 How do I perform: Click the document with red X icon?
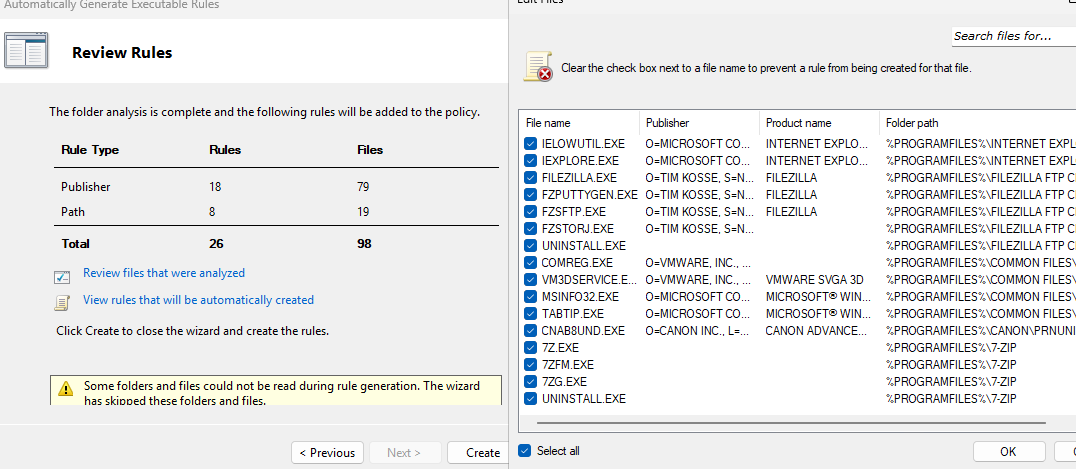pyautogui.click(x=538, y=67)
